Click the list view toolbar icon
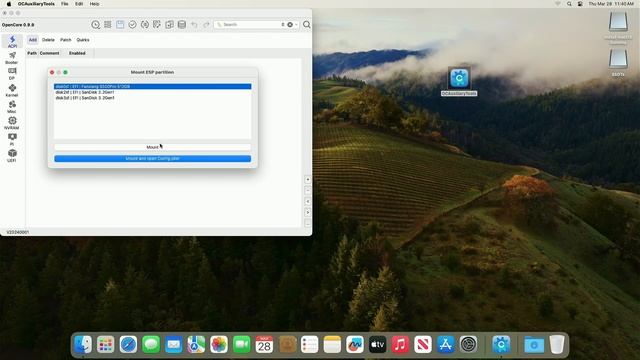Image resolution: width=640 pixels, height=360 pixels. [x=108, y=25]
